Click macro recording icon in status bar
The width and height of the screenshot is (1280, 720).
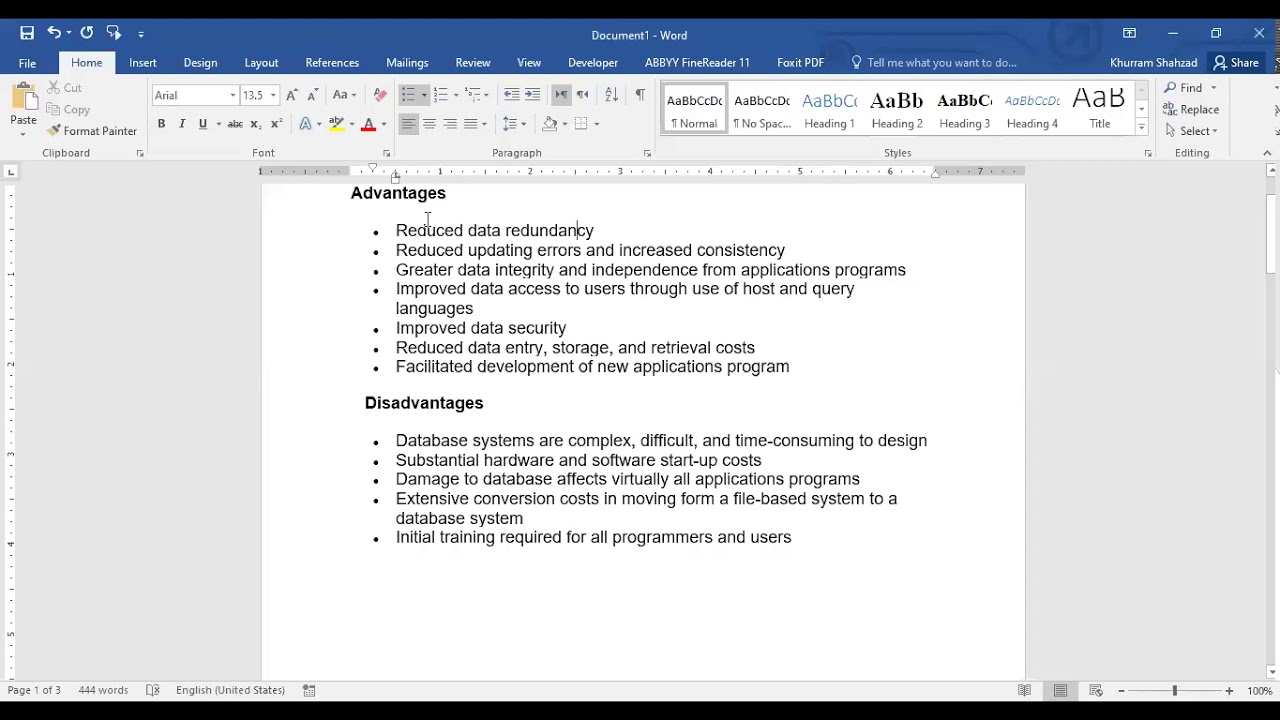[309, 690]
